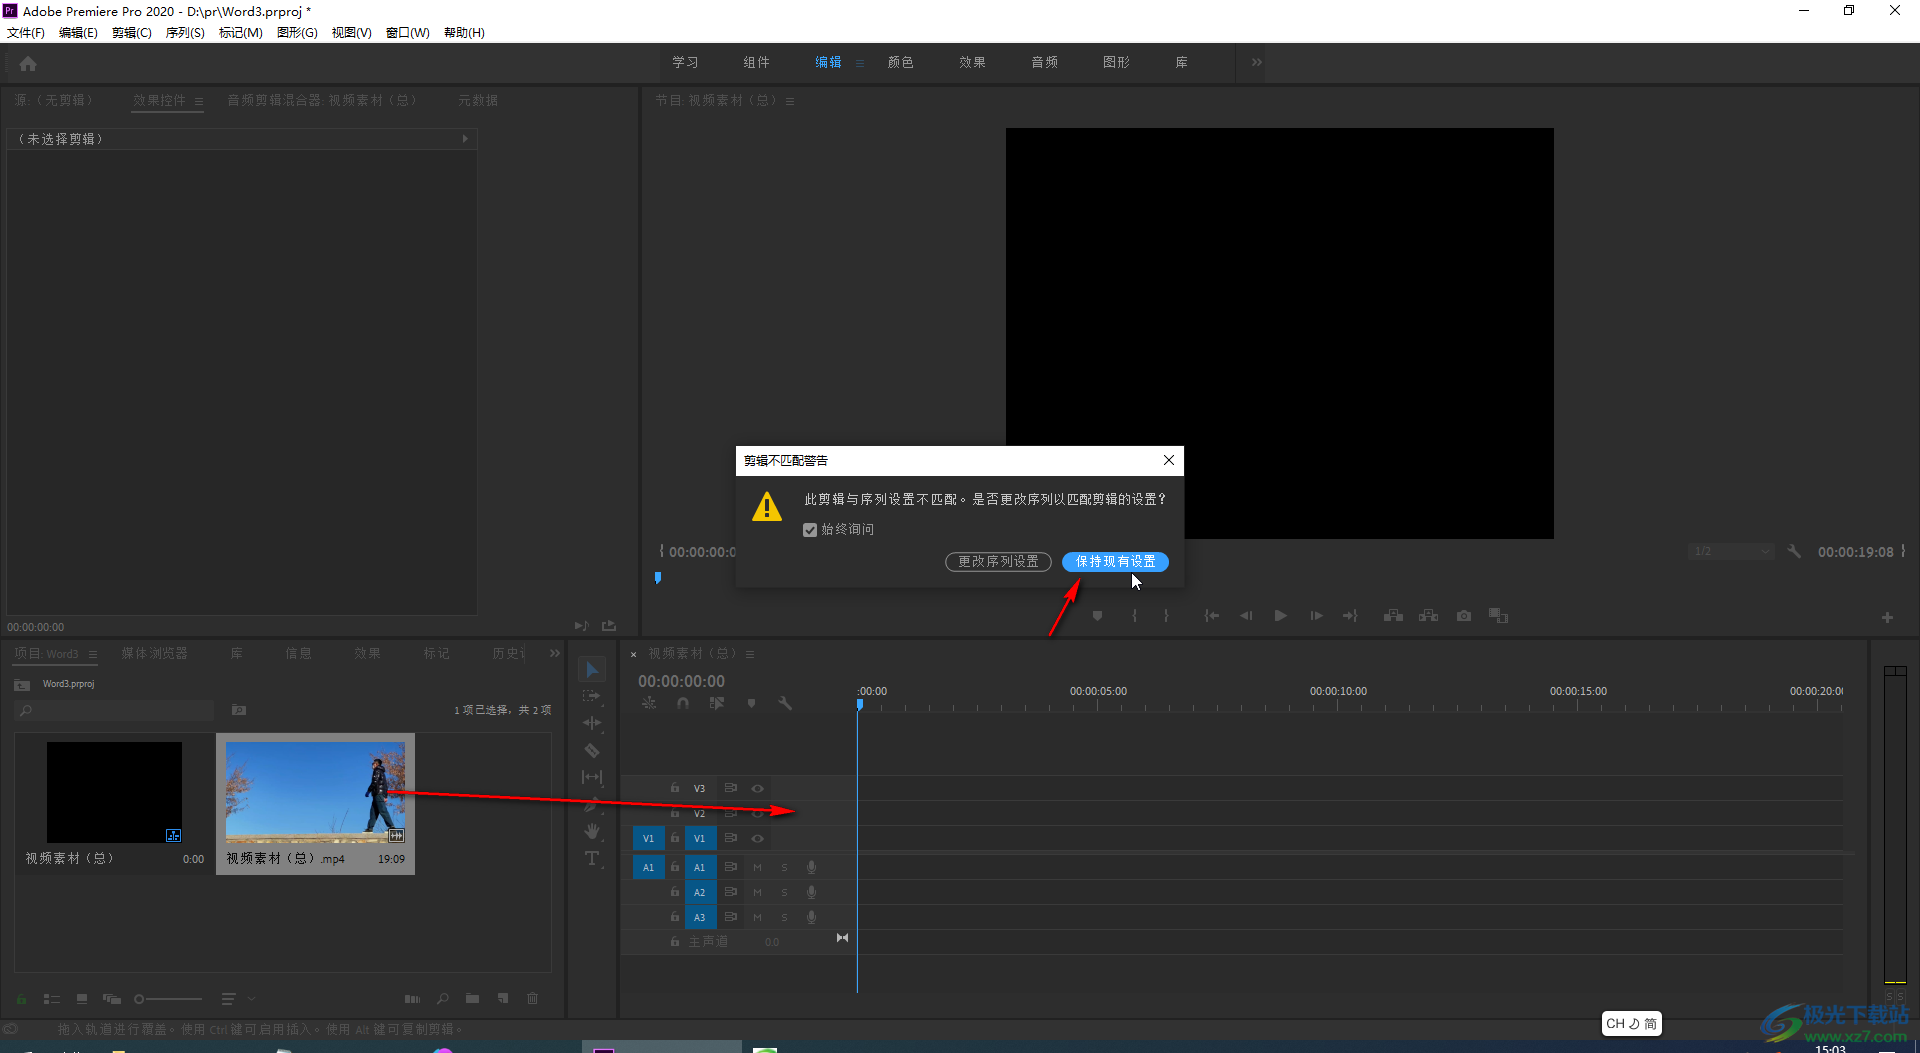The height and width of the screenshot is (1053, 1920).
Task: Select the Hand tool
Action: click(592, 831)
